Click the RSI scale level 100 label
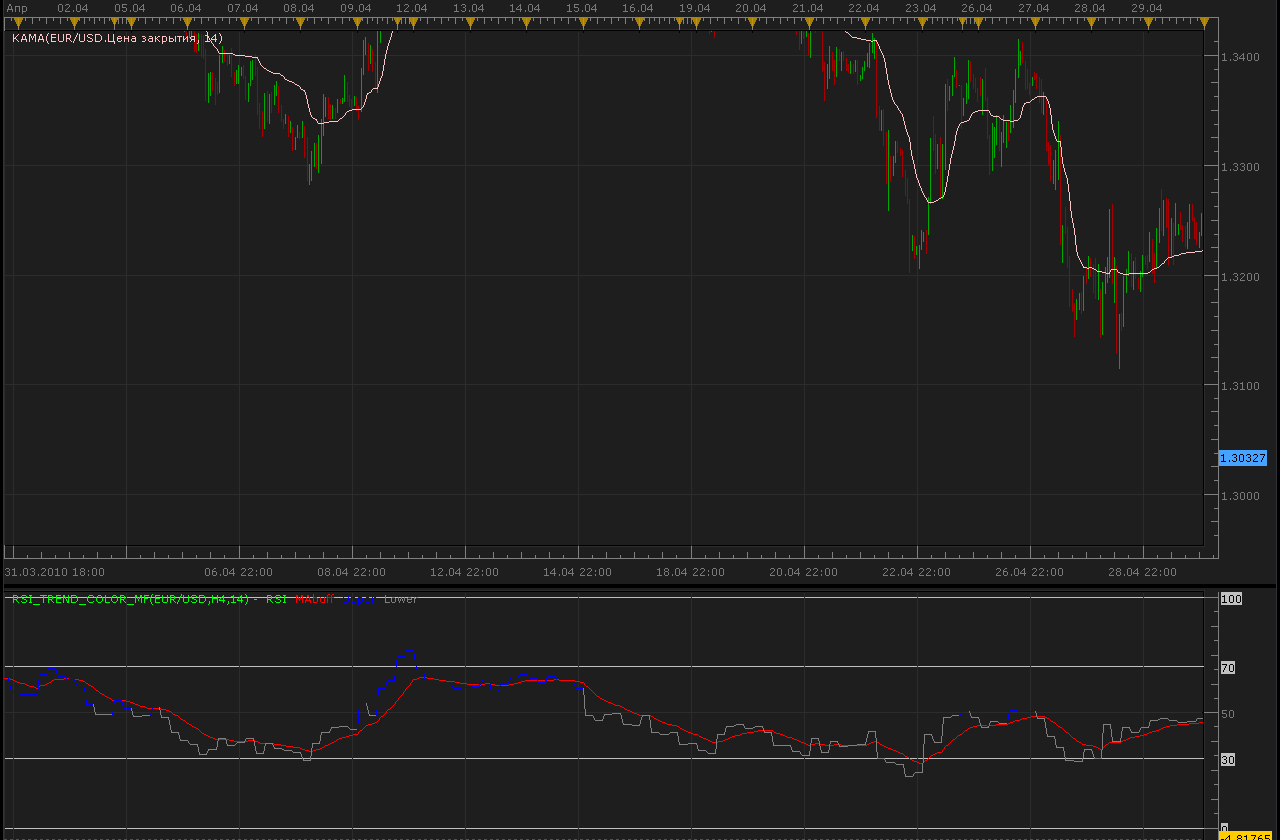Screen dimensions: 1280x840 tap(1231, 599)
